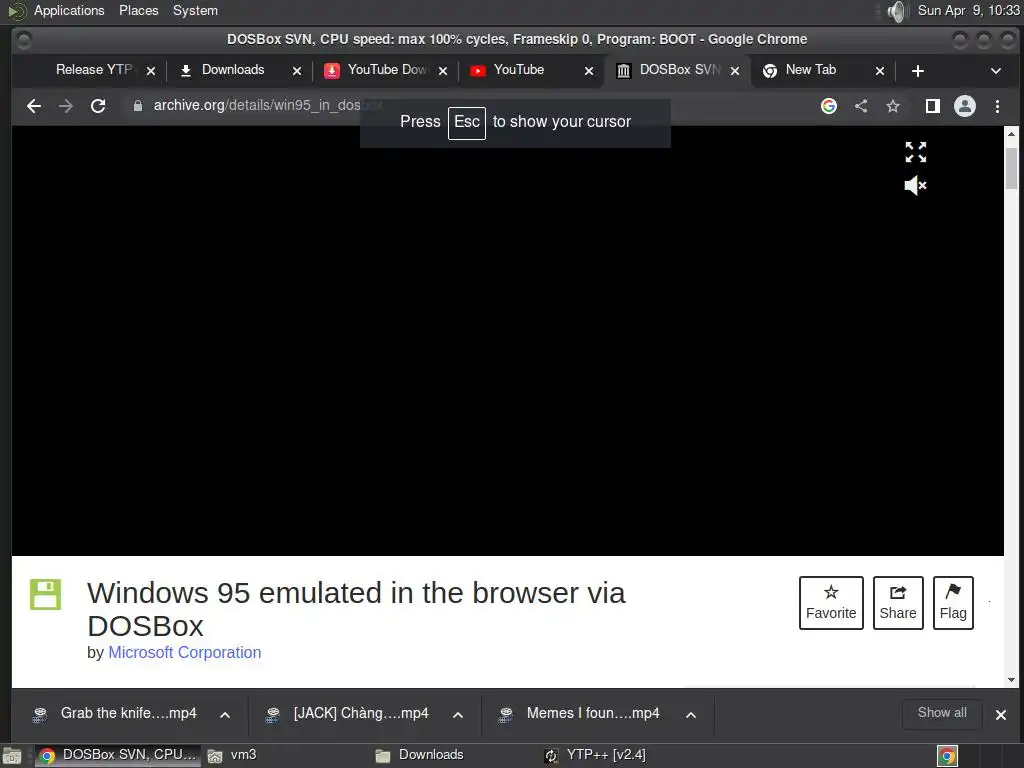Expand options for Grab the knife download
This screenshot has height=768, width=1024.
click(x=225, y=715)
